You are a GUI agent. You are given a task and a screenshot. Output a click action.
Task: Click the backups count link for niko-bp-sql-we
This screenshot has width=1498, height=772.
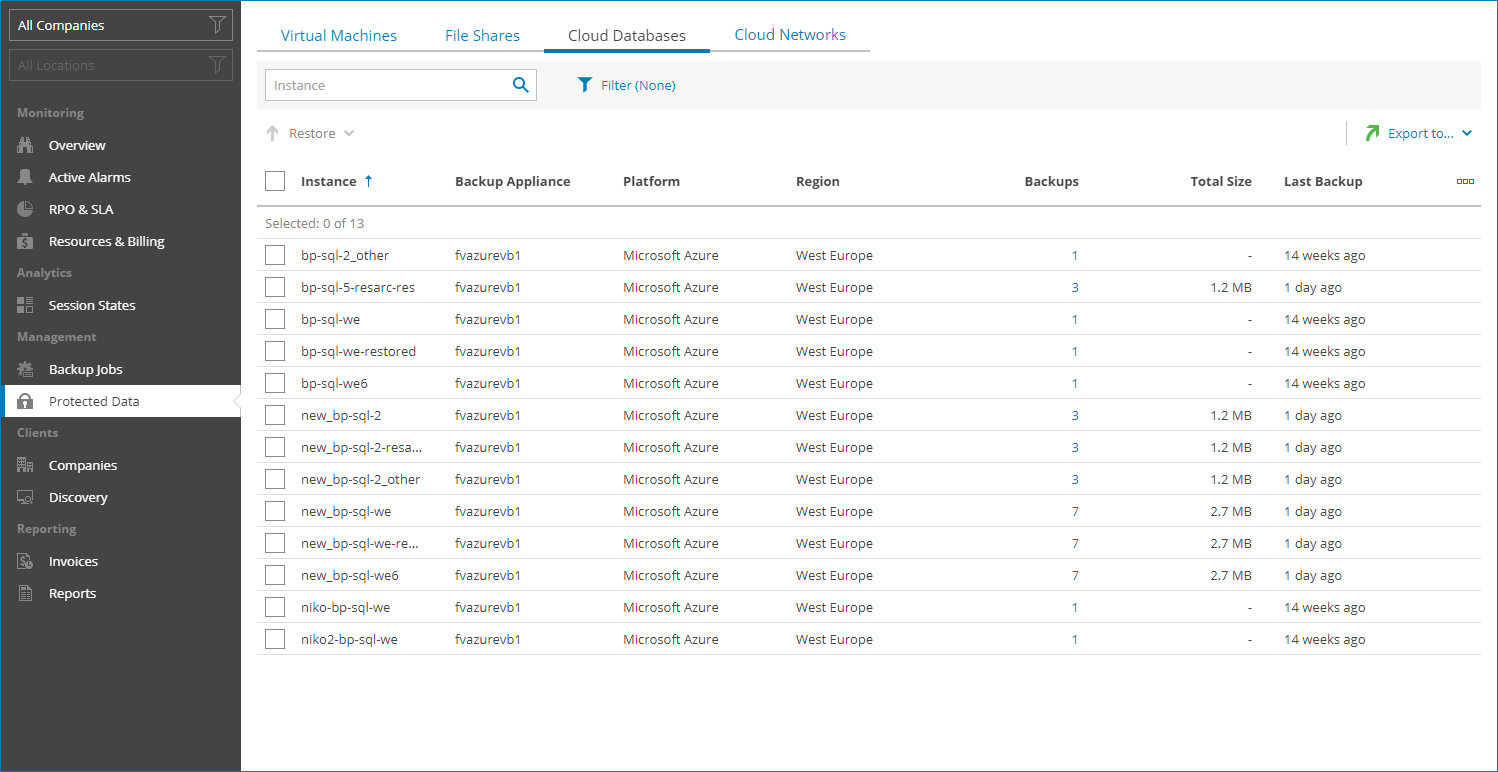(1075, 607)
